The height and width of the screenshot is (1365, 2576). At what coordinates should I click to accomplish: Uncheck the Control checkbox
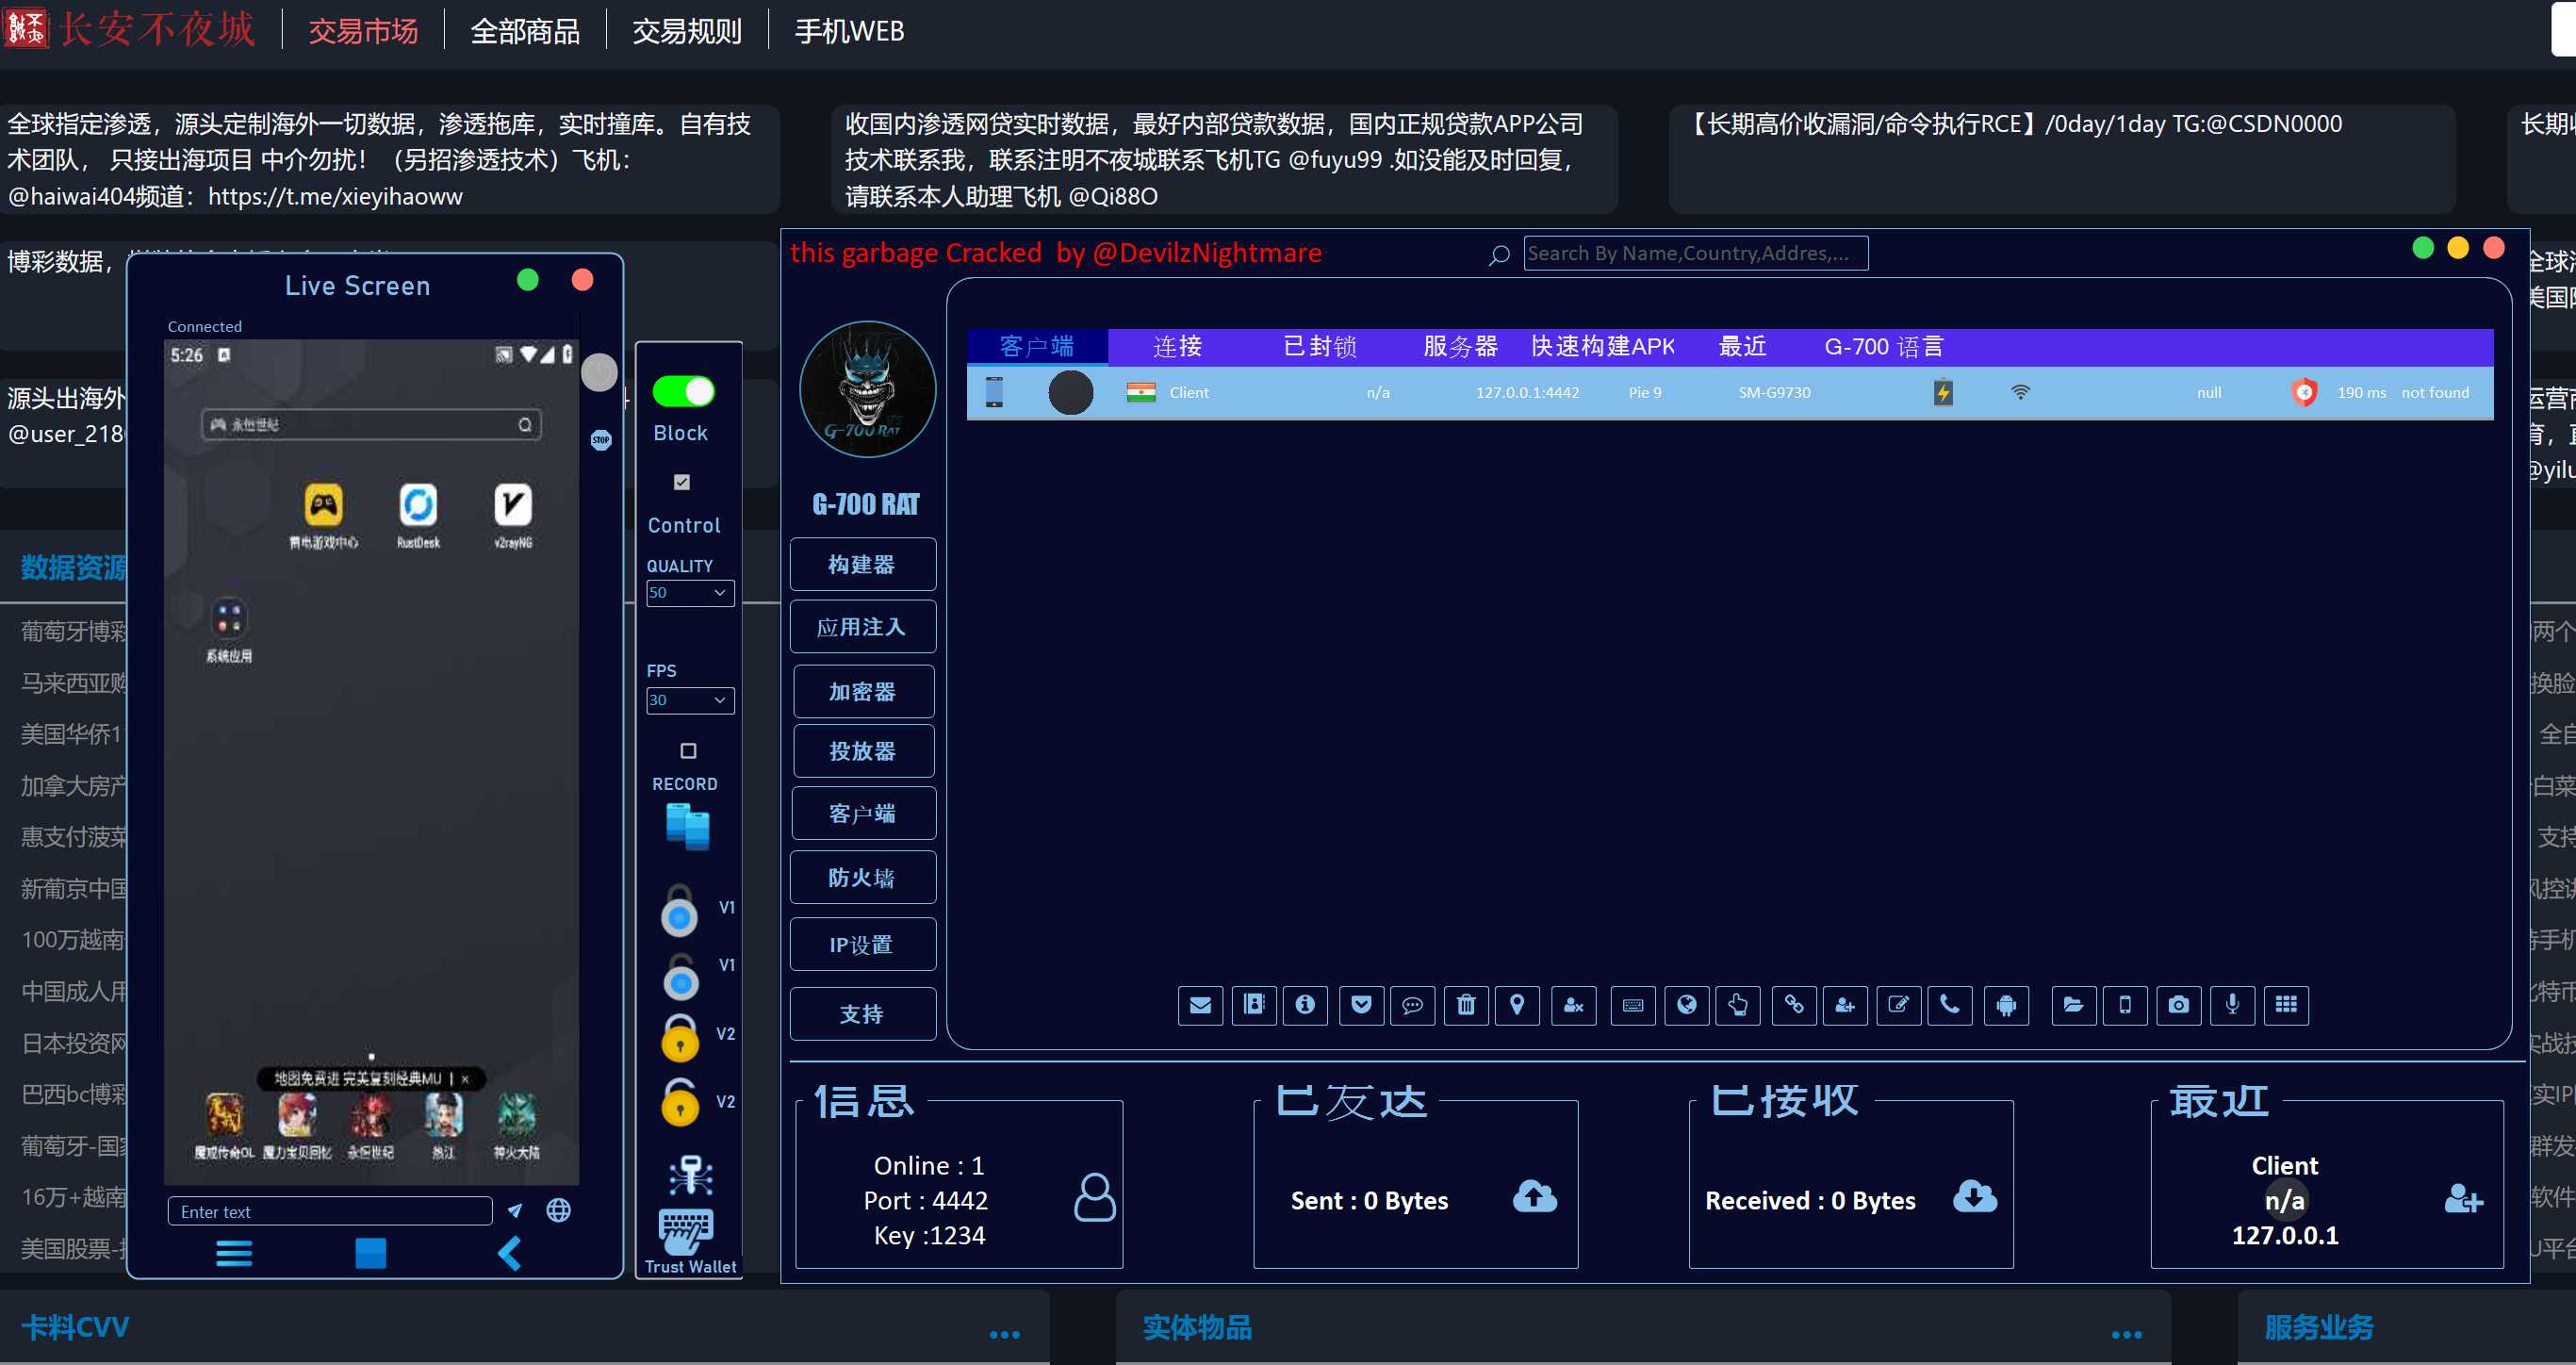(x=682, y=482)
